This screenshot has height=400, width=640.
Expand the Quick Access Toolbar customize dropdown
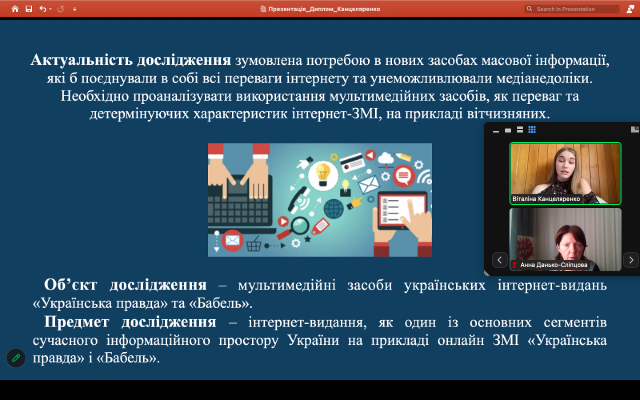click(x=74, y=9)
